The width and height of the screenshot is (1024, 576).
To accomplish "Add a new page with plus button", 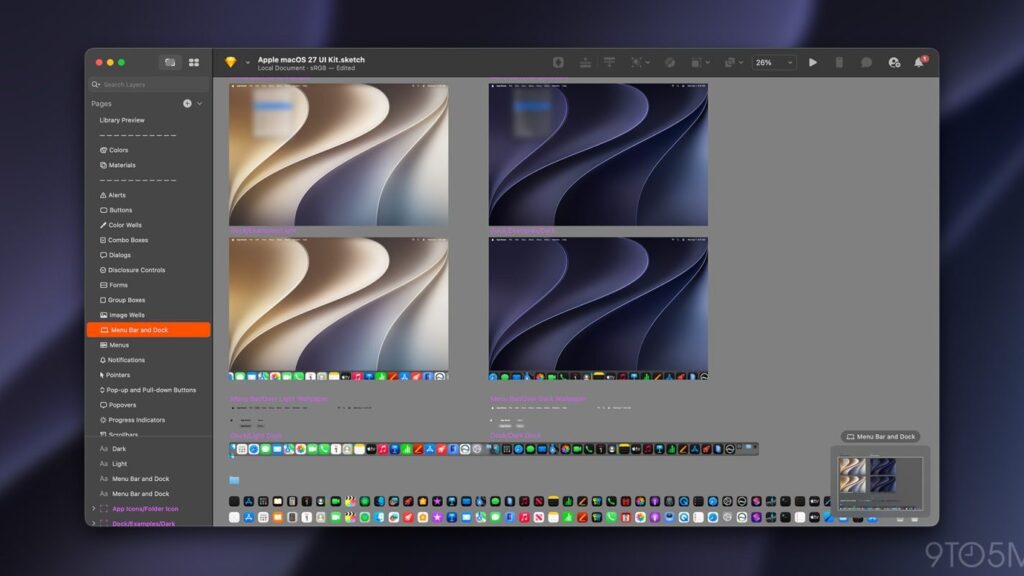I will pos(187,103).
